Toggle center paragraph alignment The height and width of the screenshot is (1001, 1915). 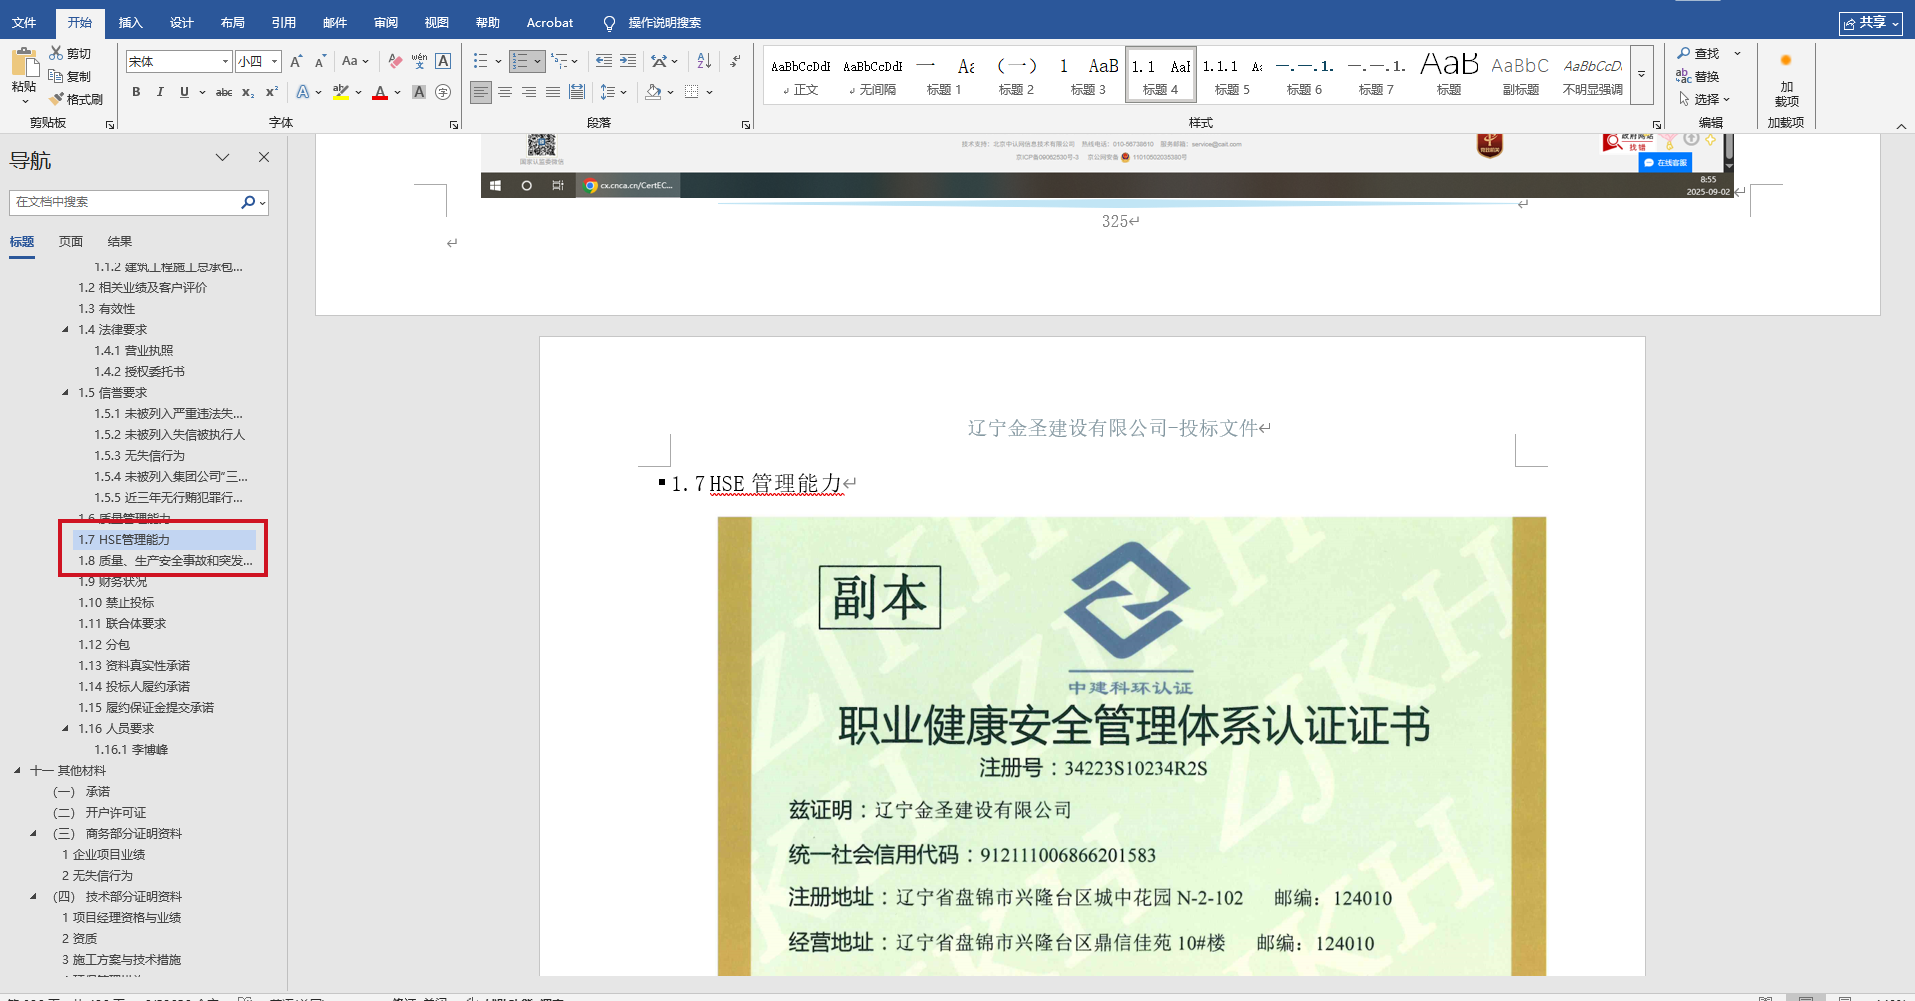click(x=505, y=92)
